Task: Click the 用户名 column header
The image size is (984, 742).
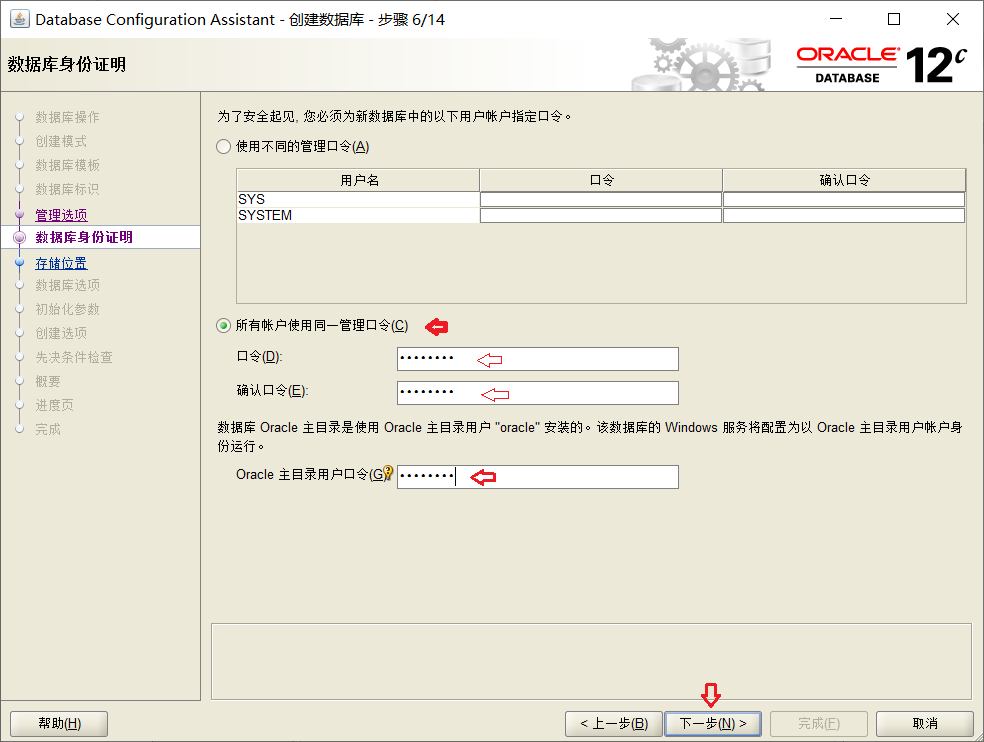Action: (358, 180)
